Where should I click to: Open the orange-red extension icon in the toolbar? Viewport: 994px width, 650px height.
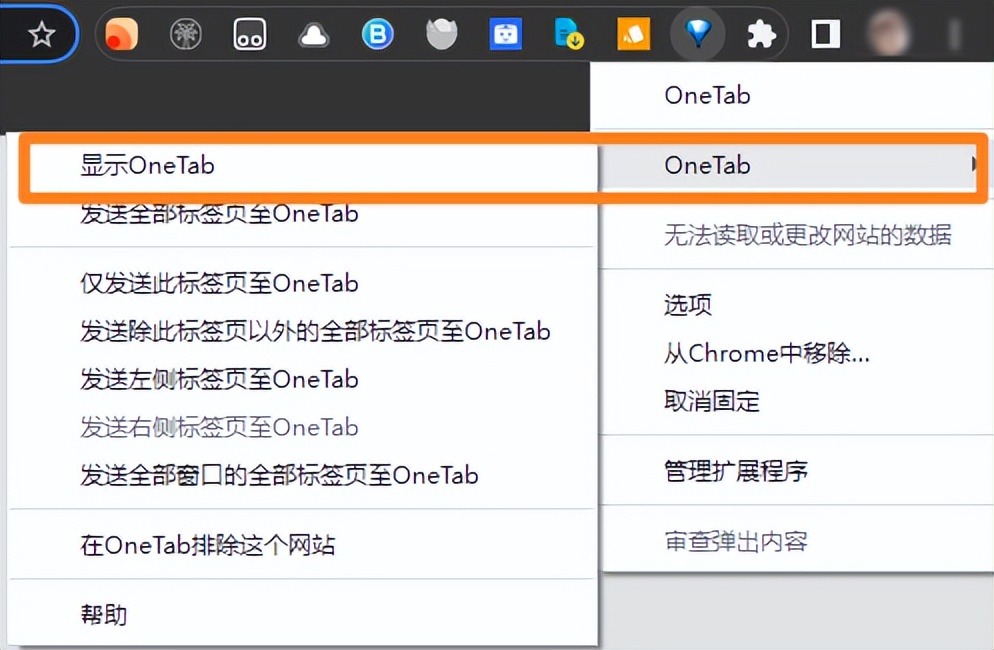click(x=122, y=34)
